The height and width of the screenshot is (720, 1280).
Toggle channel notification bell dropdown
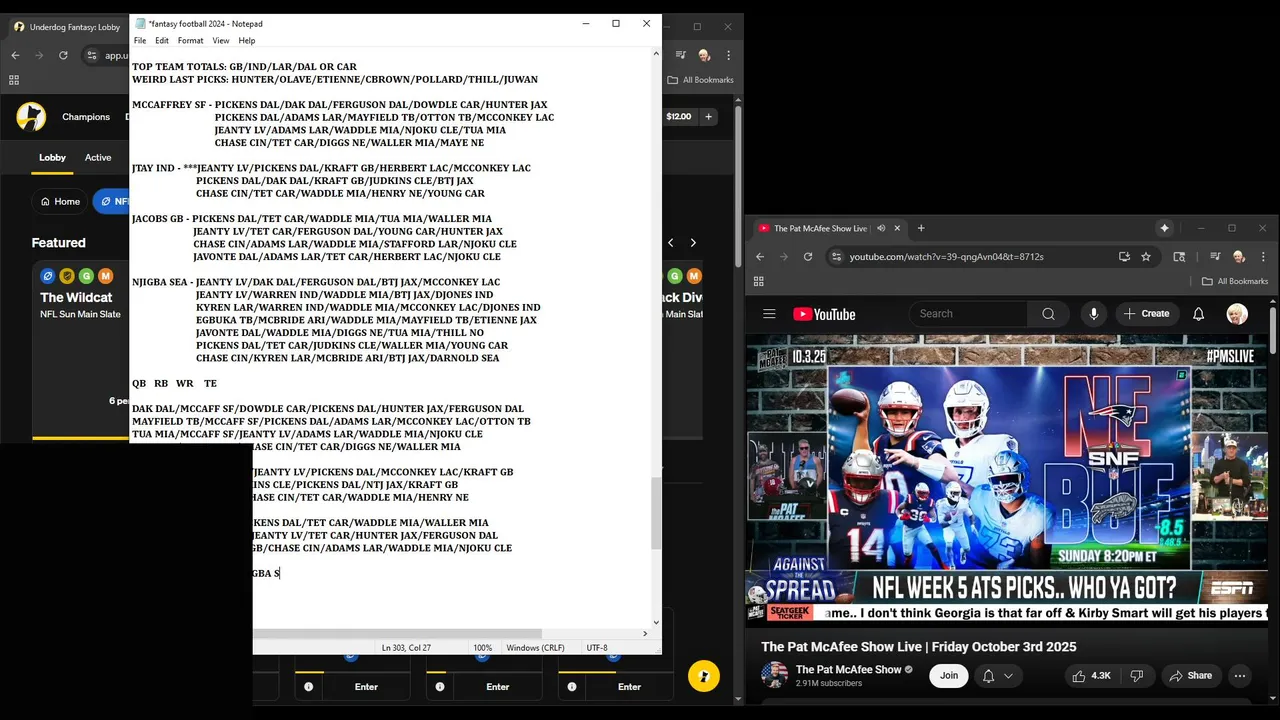coord(999,676)
